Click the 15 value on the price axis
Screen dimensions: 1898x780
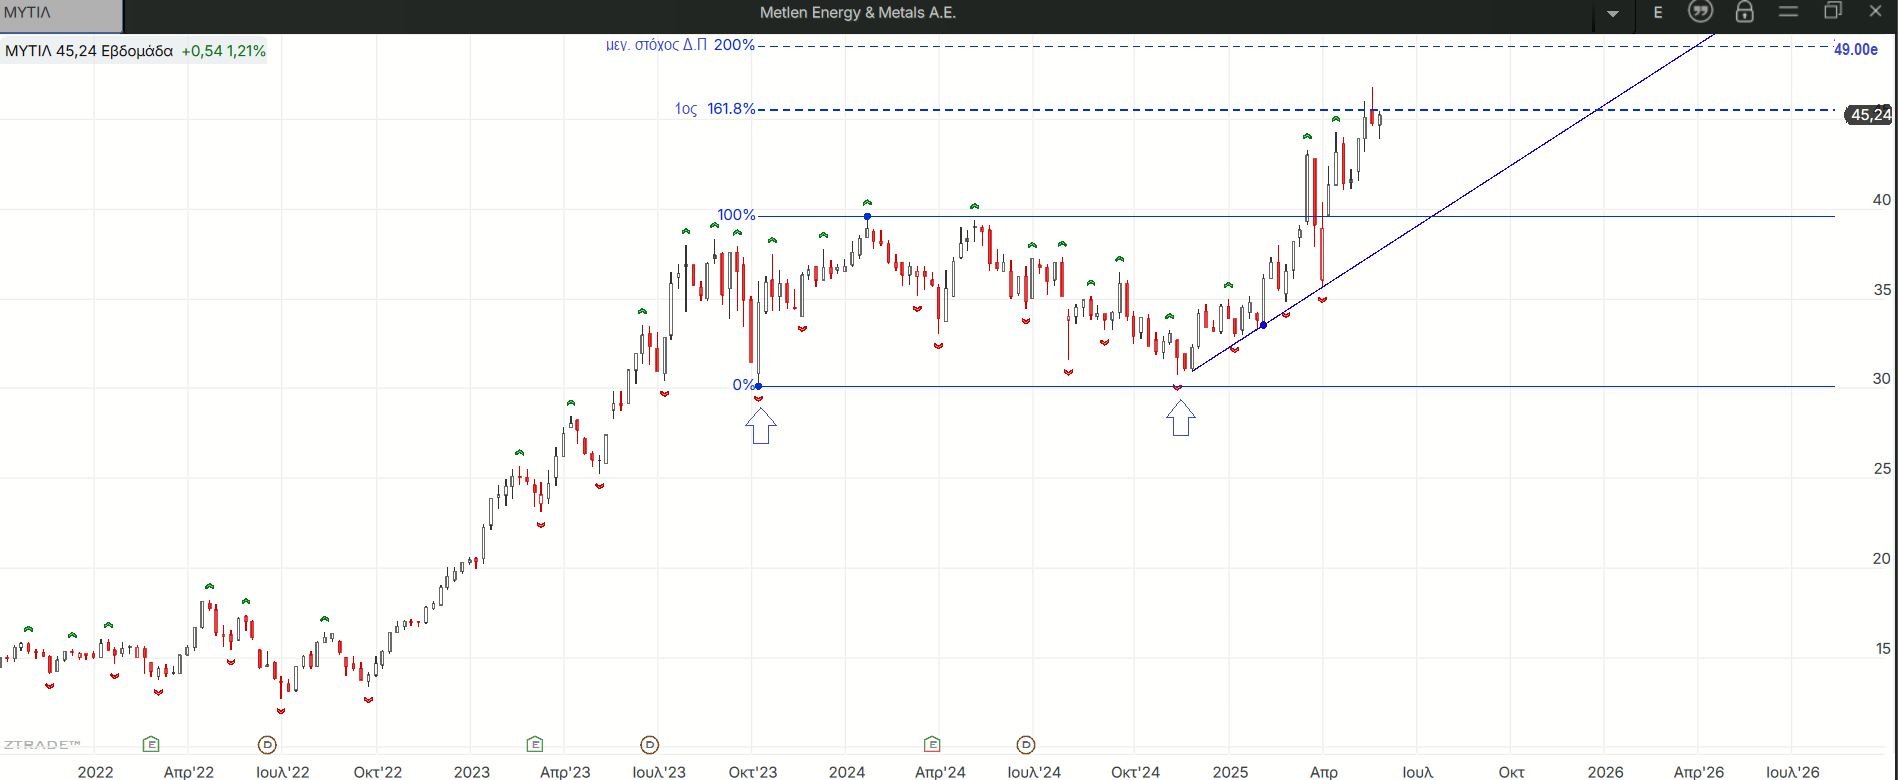point(1883,649)
